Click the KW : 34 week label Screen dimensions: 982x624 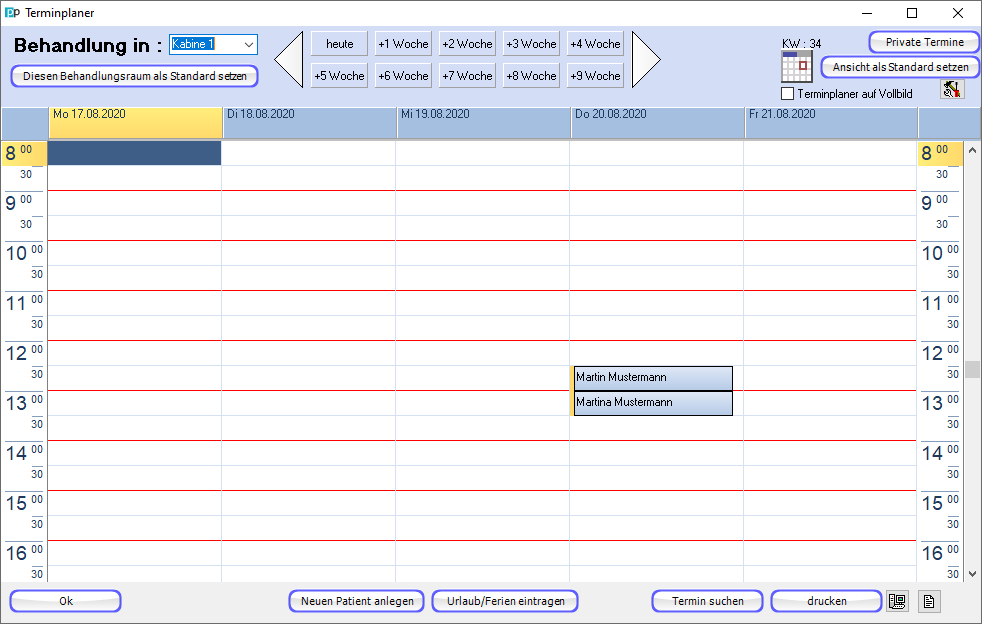pyautogui.click(x=801, y=43)
